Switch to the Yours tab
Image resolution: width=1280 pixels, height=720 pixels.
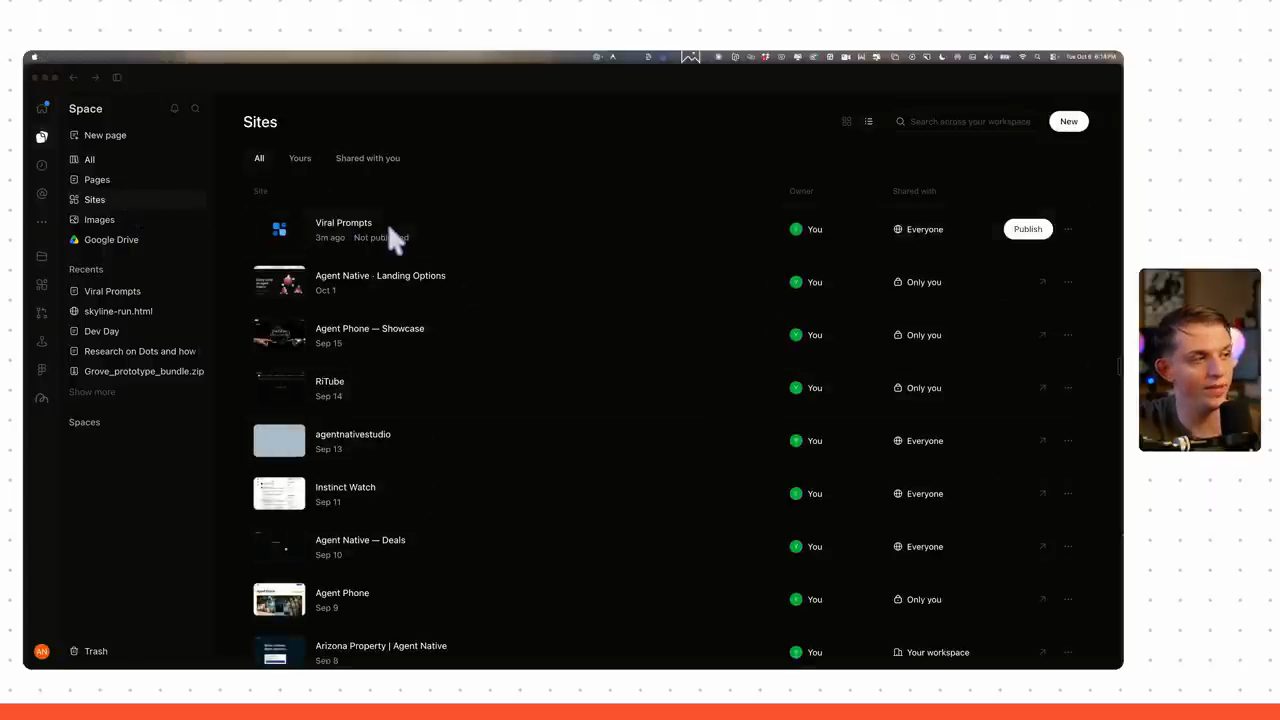[x=300, y=158]
